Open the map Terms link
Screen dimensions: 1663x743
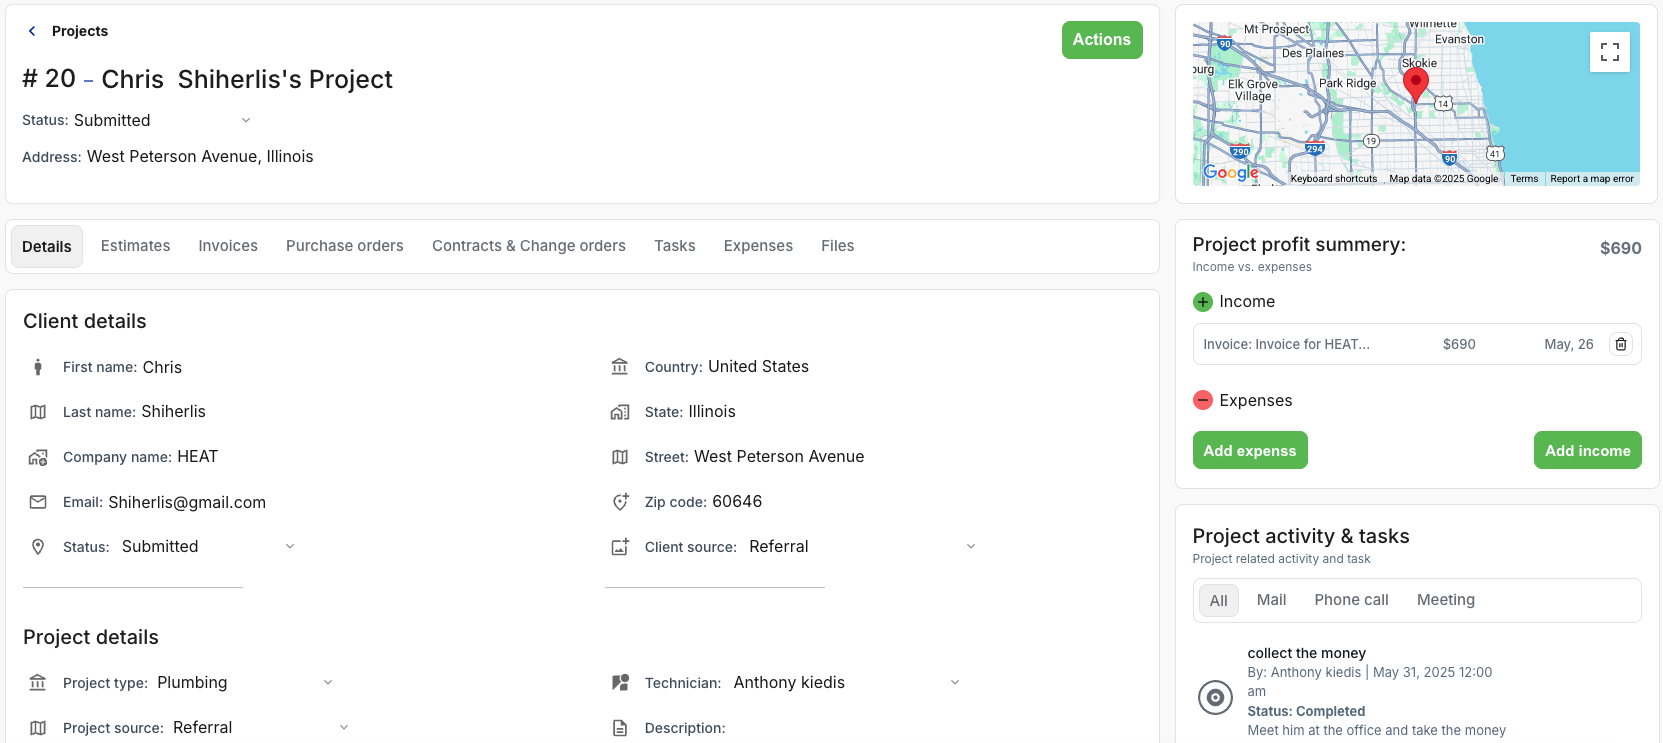point(1524,179)
